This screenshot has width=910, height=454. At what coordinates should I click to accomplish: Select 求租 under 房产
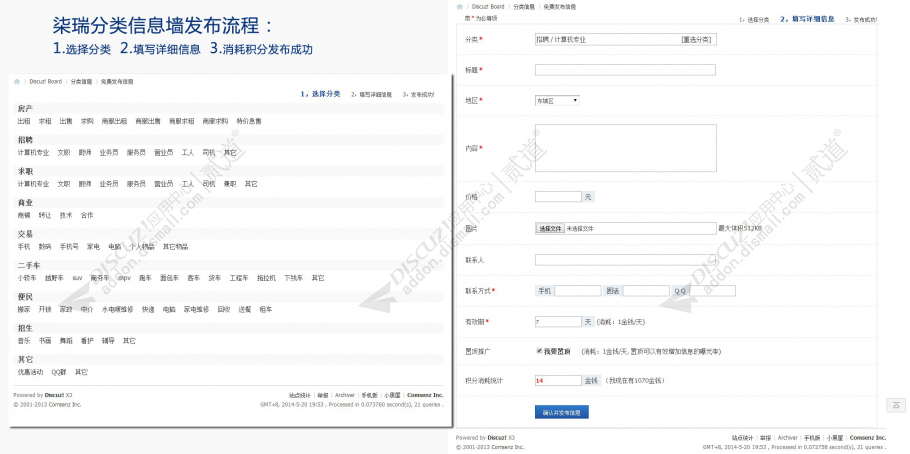[45, 121]
